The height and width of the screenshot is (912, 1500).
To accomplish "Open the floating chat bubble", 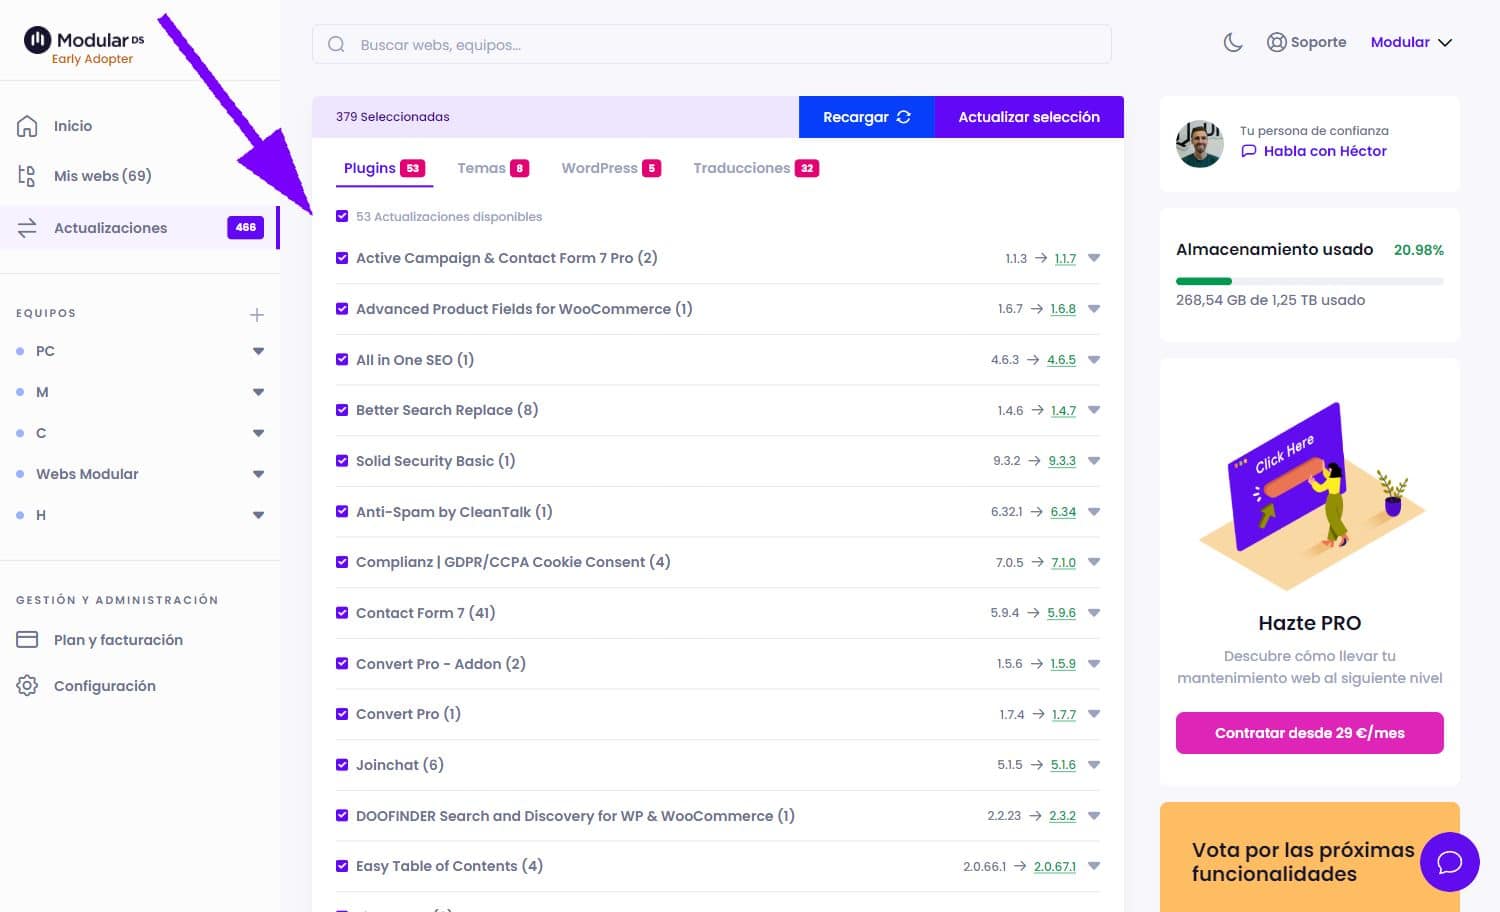I will tap(1450, 862).
